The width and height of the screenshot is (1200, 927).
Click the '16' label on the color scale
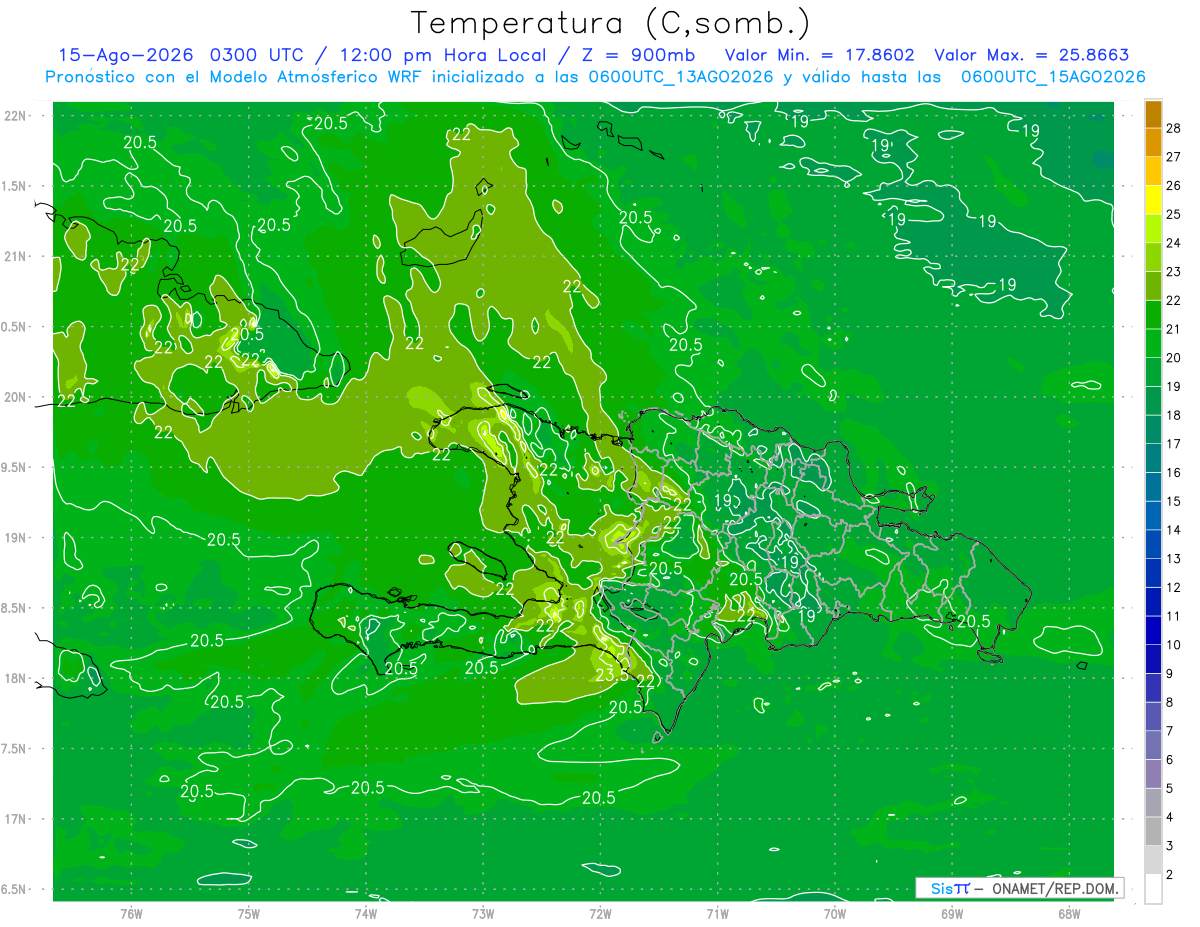(1174, 472)
